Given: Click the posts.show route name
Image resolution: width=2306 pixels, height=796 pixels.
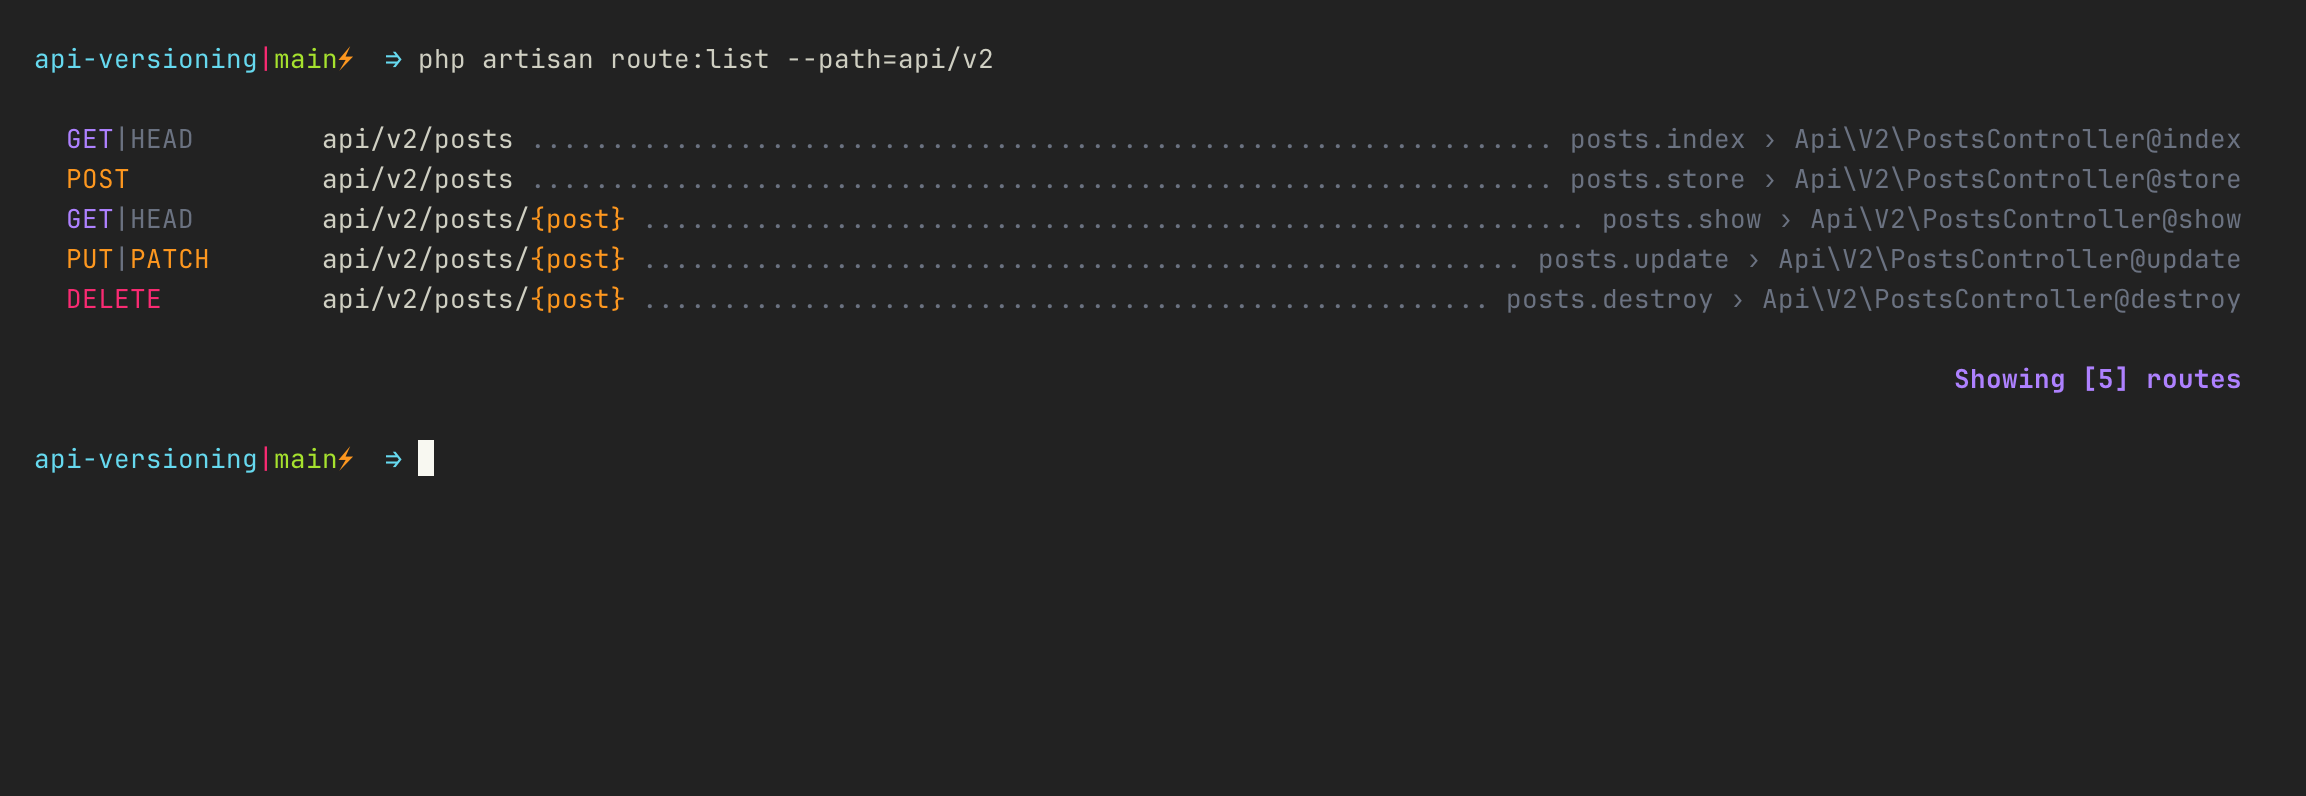Looking at the screenshot, I should (1682, 220).
